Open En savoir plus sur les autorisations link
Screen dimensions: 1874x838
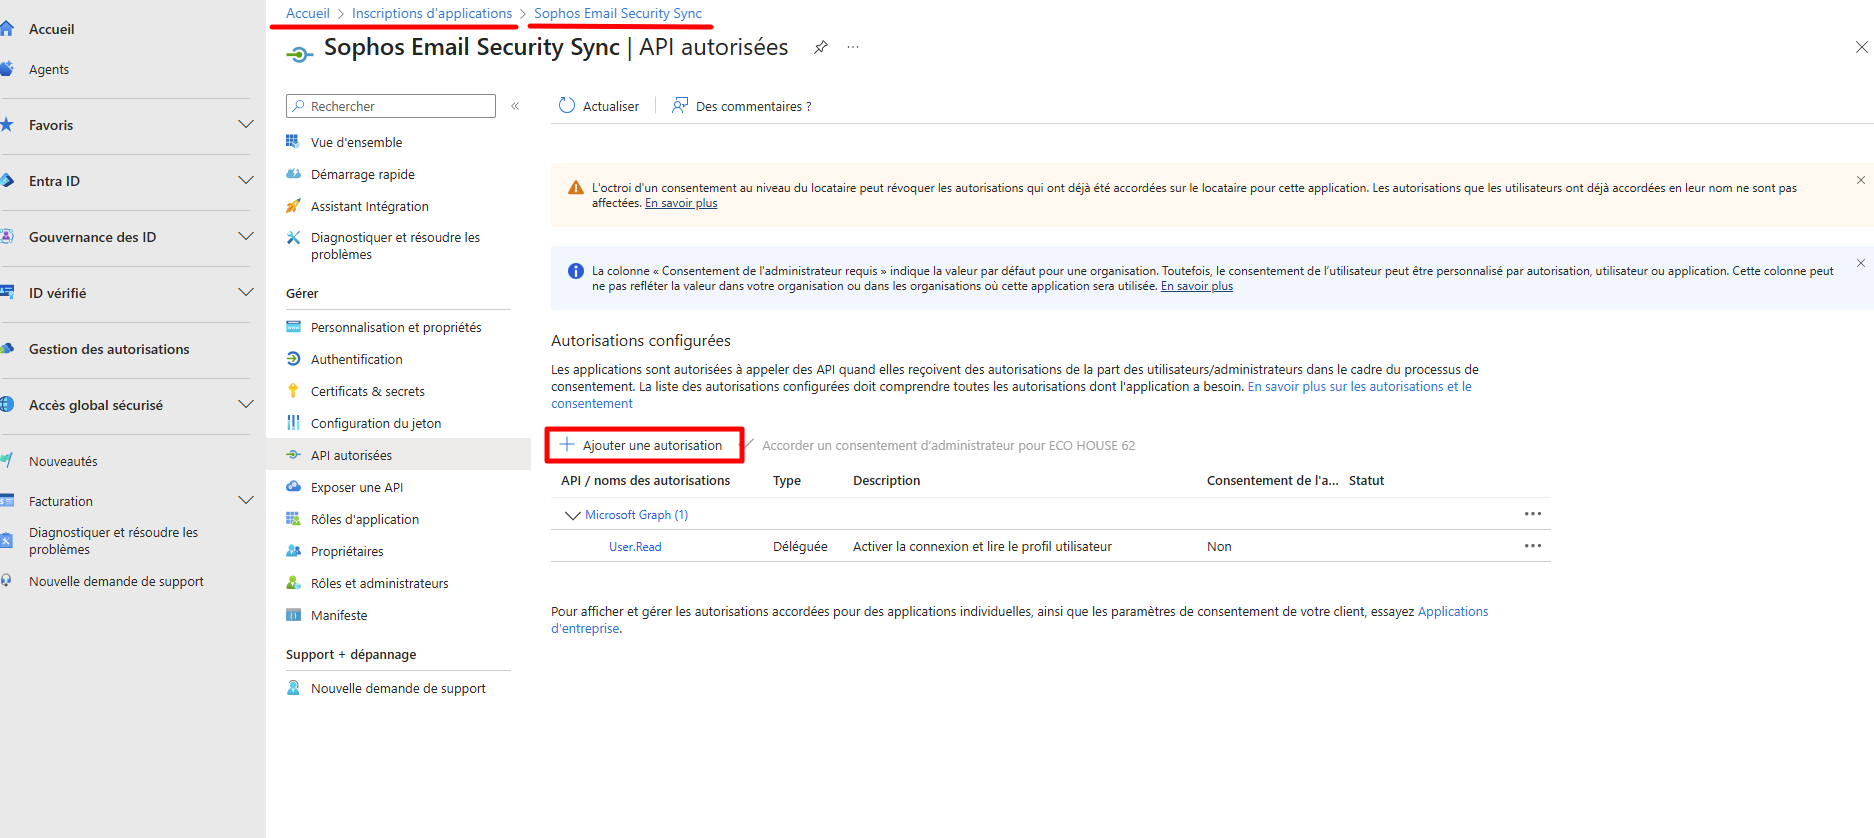point(1360,386)
